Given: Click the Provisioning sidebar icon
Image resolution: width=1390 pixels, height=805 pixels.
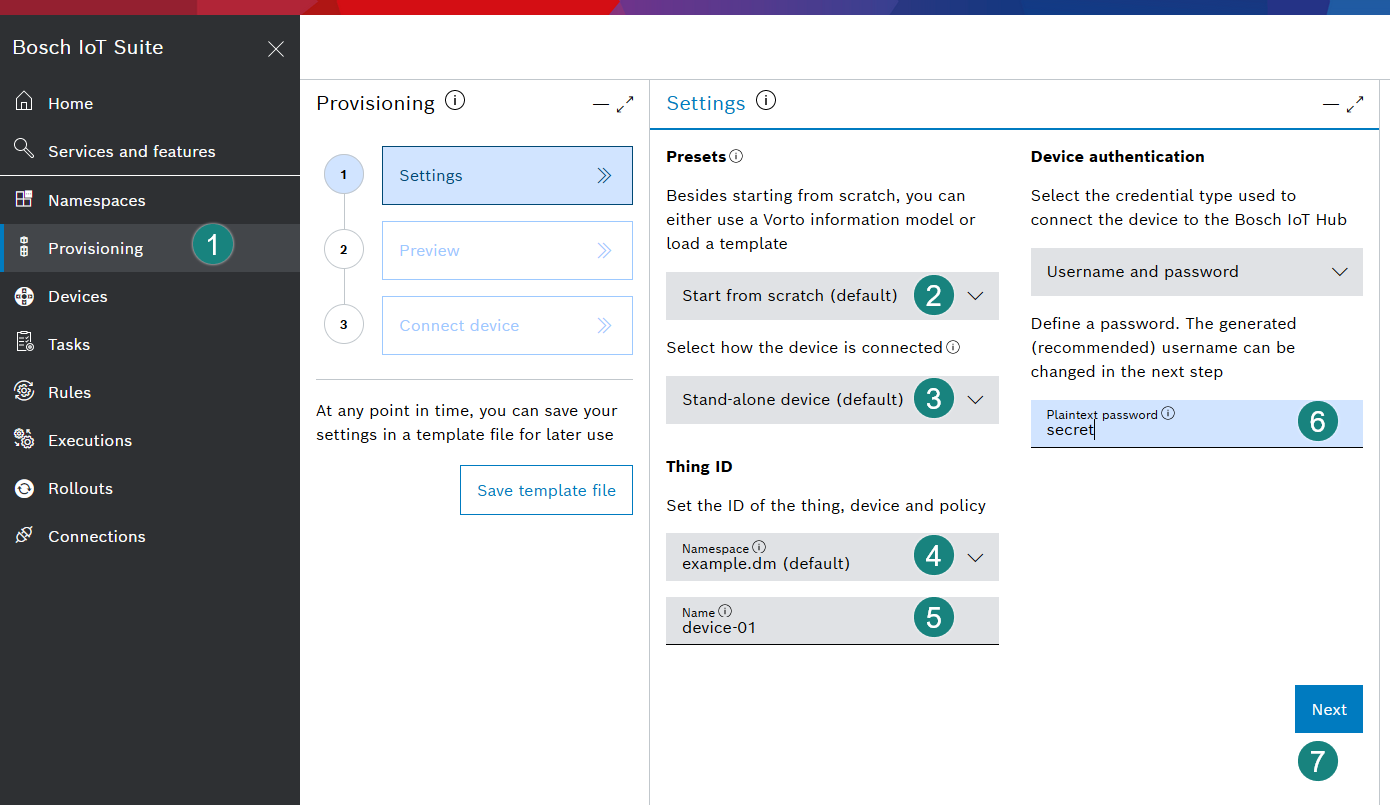Looking at the screenshot, I should click(x=24, y=248).
